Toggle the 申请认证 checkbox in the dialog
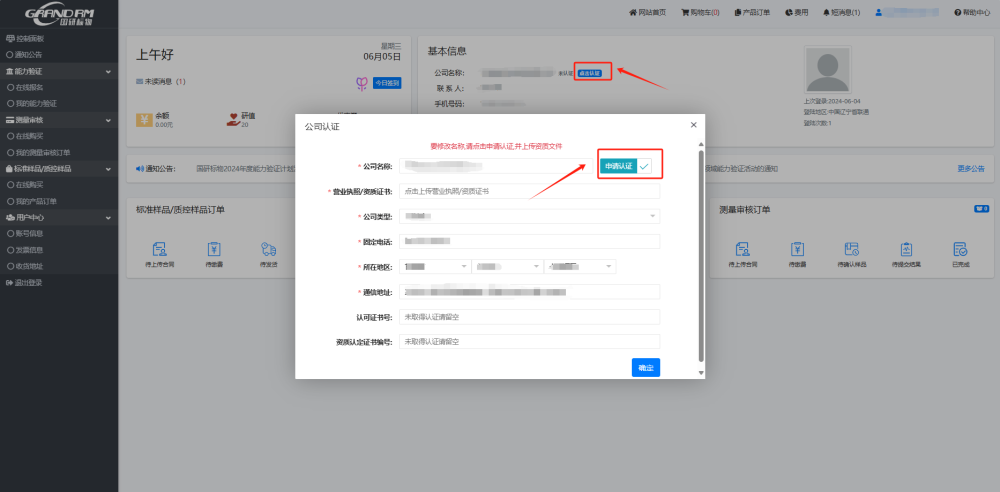The height and width of the screenshot is (492, 1000). pos(644,165)
